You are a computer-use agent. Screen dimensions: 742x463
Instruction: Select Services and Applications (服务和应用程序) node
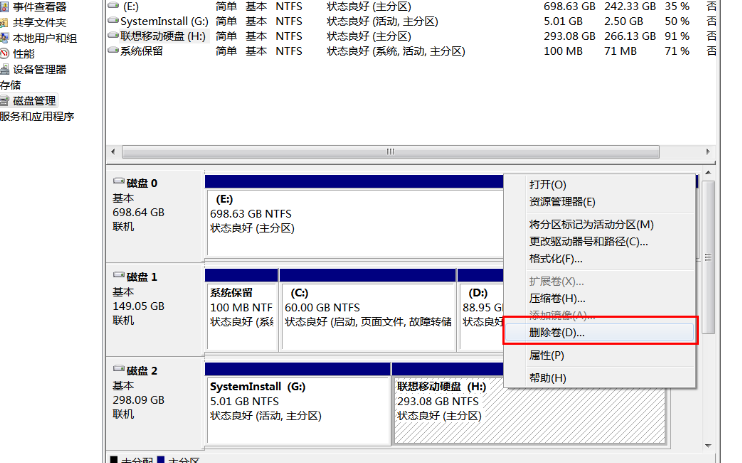[x=37, y=116]
